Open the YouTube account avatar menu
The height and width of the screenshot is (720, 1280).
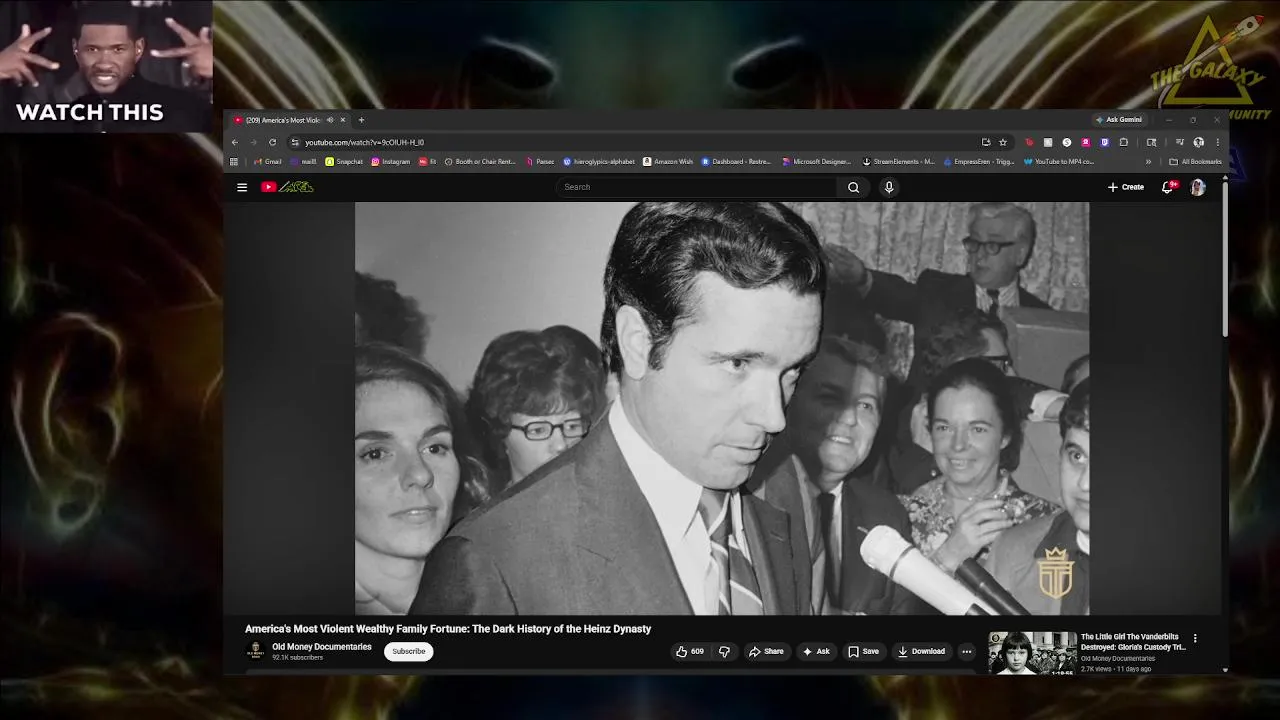click(x=1198, y=187)
